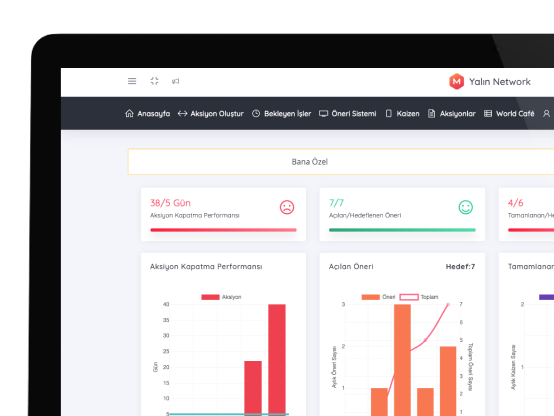Click the shorter red bar near 22

coord(253,388)
